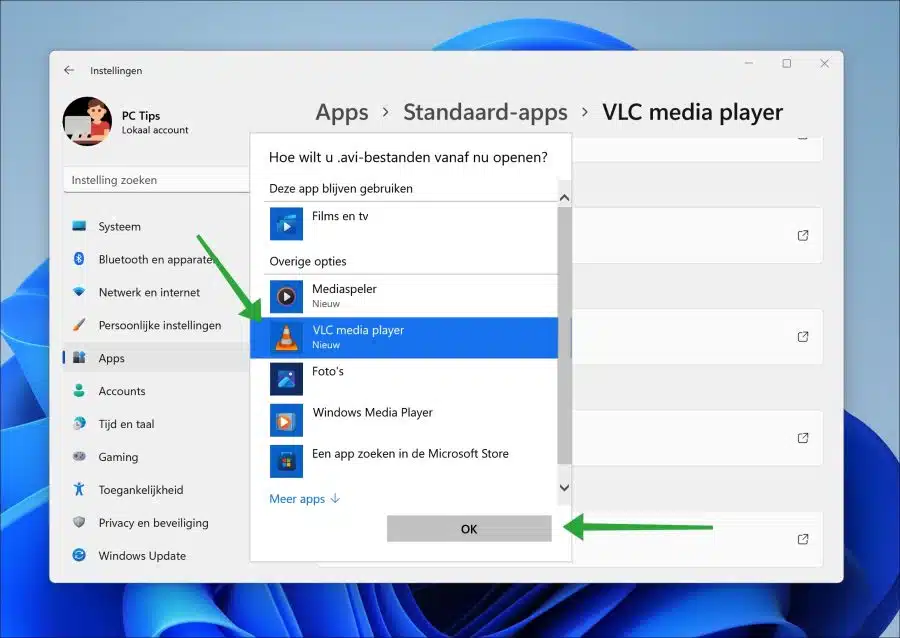Click the Mediaspeler app icon
This screenshot has width=900, height=638.
[286, 297]
